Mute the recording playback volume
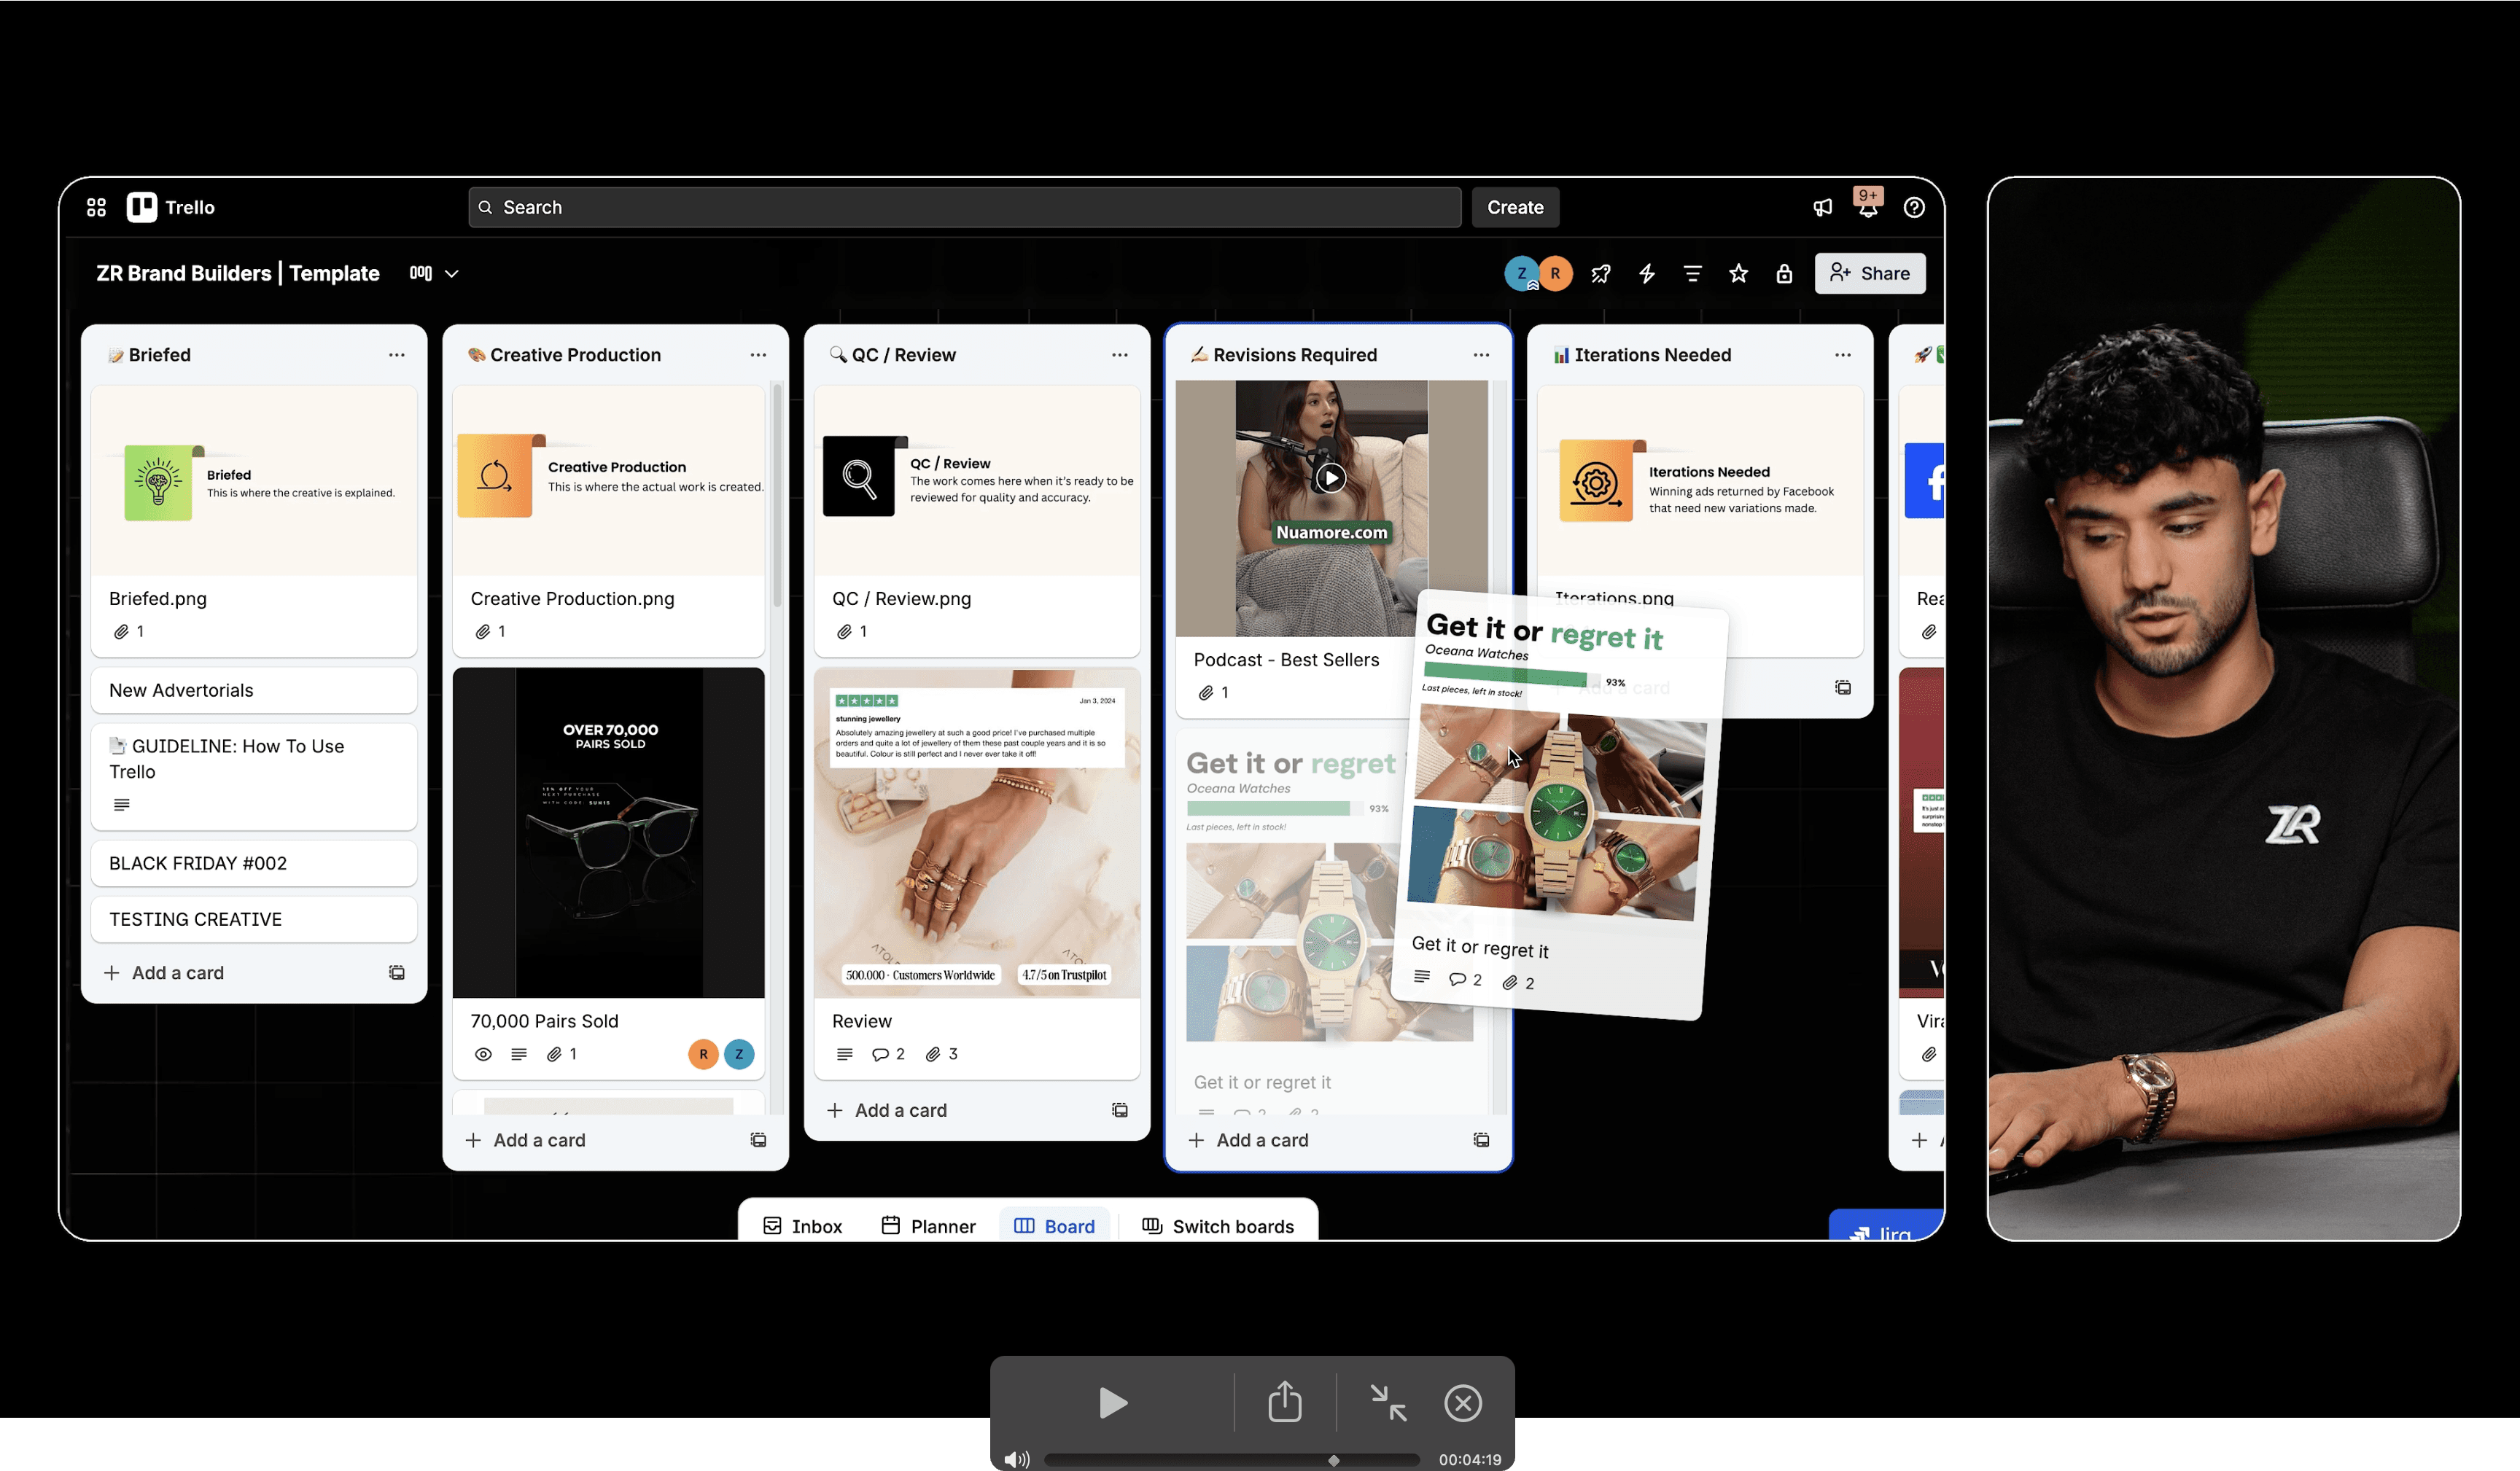Screen dimensions: 2520x1471 (1018, 1459)
